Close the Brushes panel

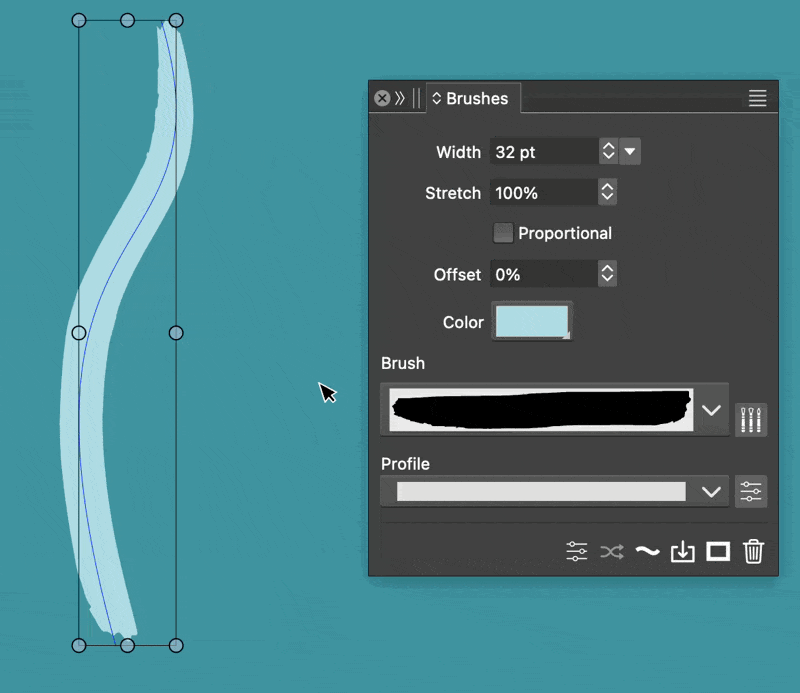click(x=382, y=98)
